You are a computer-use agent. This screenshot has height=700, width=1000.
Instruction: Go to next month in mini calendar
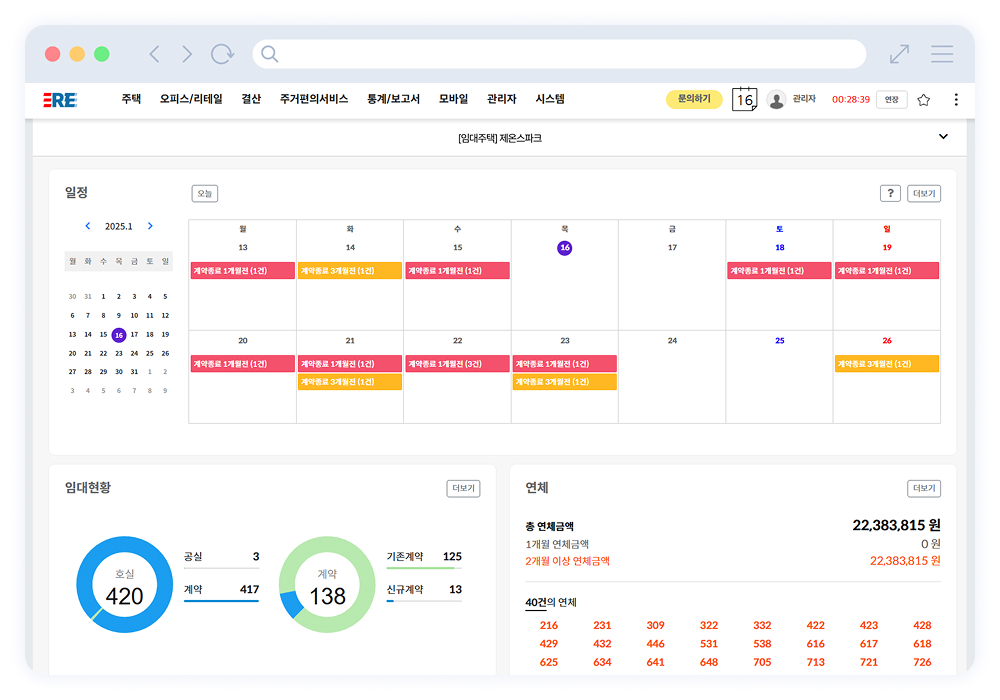(x=150, y=226)
